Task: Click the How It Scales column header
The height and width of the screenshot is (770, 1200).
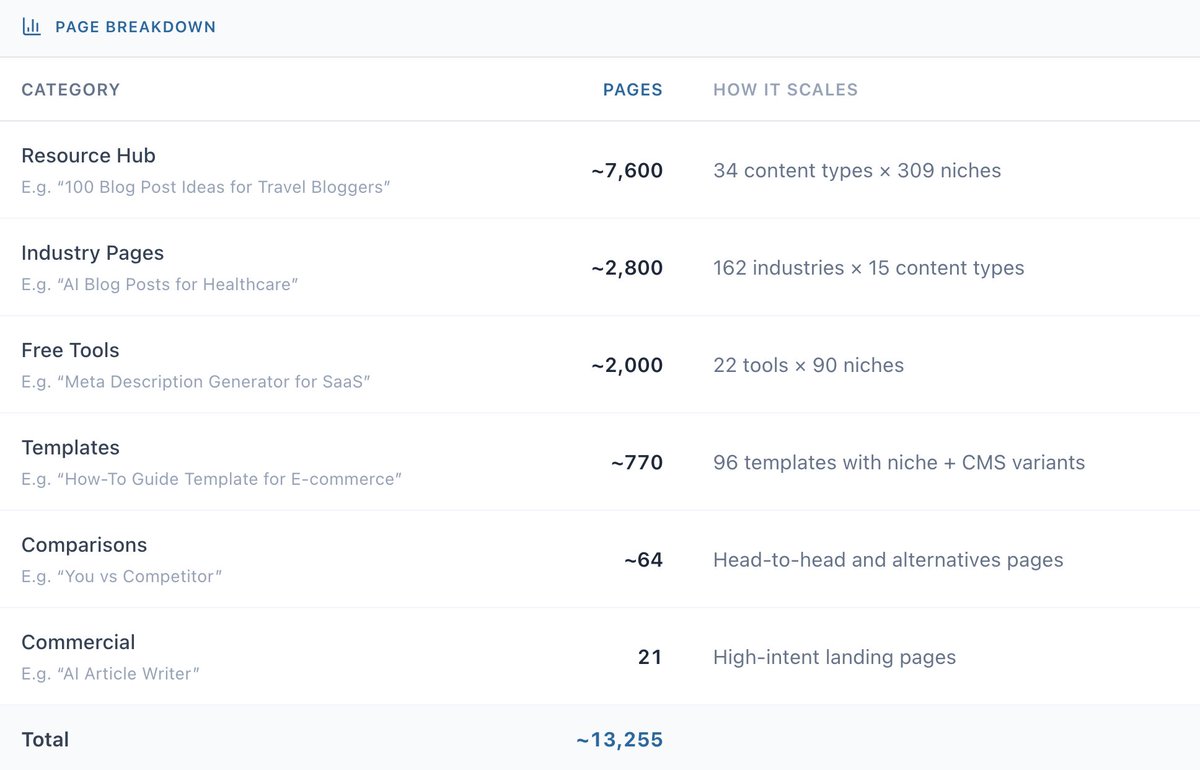Action: (x=785, y=90)
